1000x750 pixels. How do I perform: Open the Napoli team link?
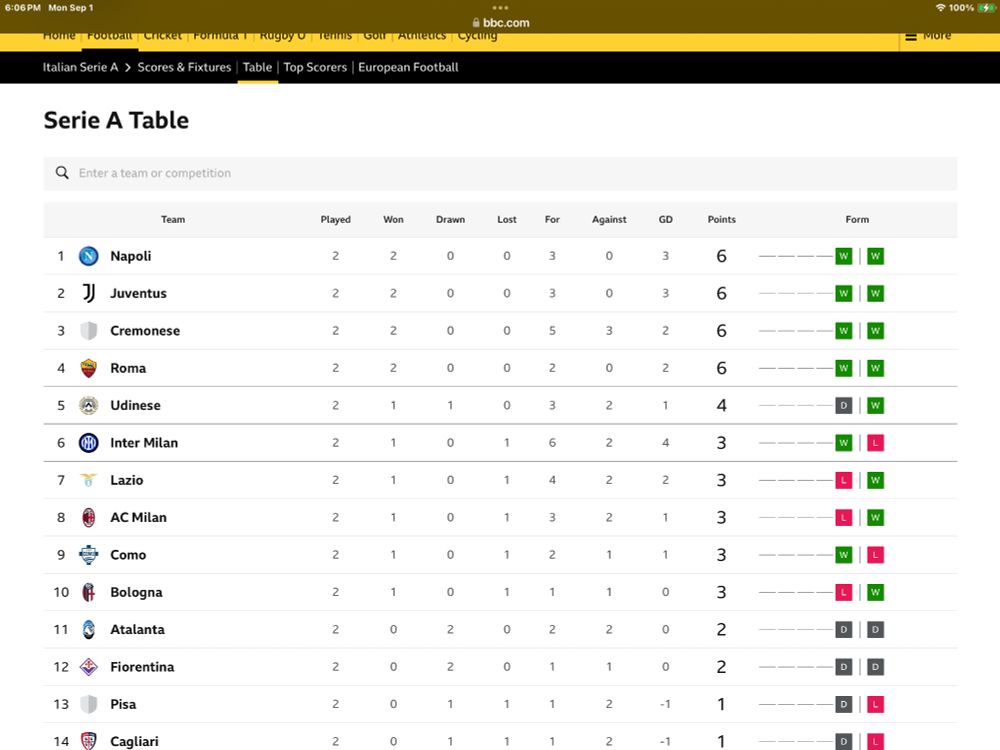point(131,256)
